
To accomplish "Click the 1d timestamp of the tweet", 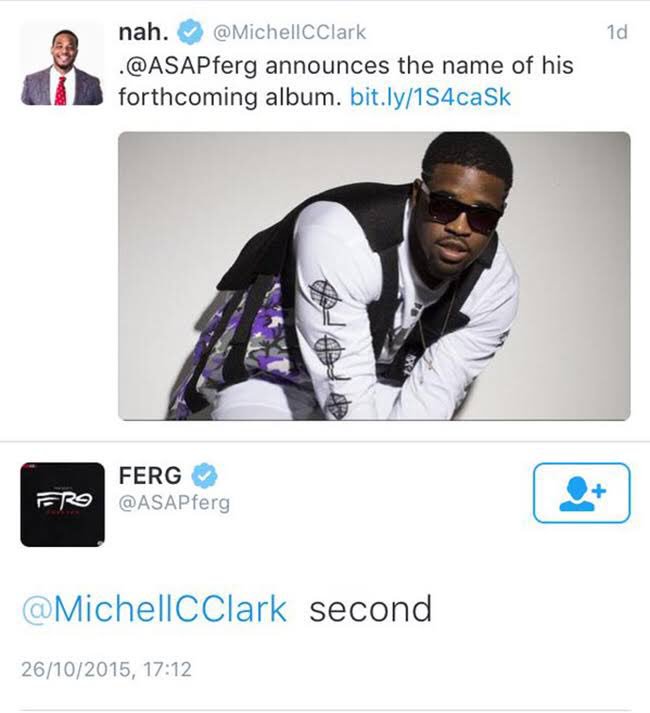I will pyautogui.click(x=617, y=32).
